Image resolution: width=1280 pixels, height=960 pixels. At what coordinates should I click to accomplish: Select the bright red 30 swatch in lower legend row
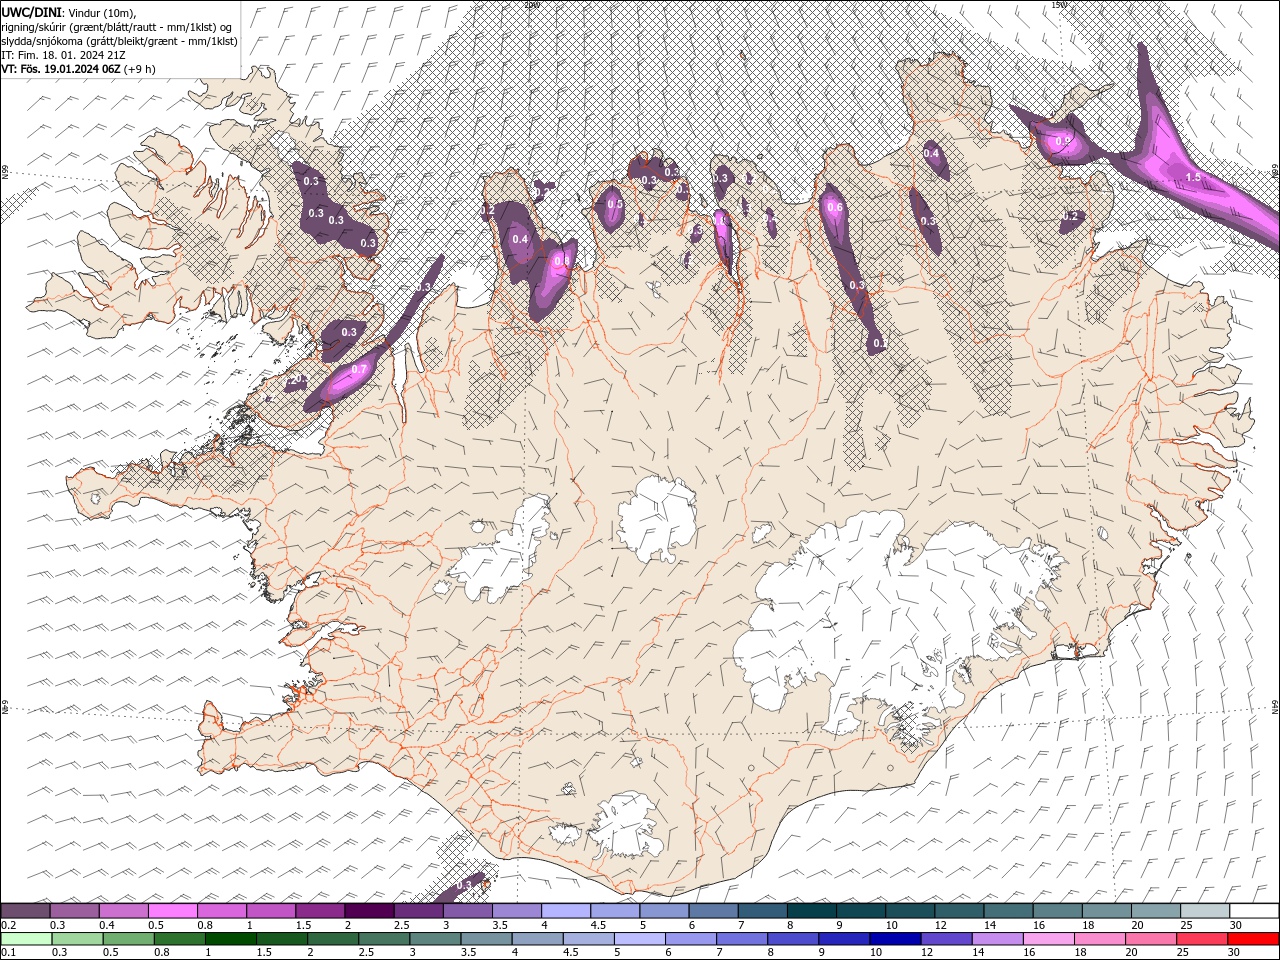pos(1253,939)
